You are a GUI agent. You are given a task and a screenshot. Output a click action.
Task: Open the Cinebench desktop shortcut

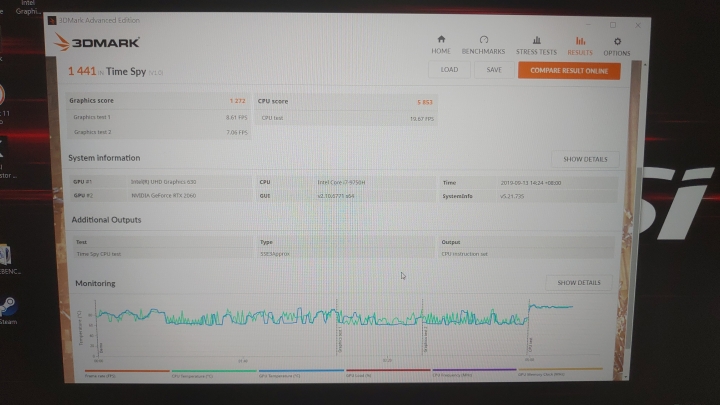pos(8,260)
